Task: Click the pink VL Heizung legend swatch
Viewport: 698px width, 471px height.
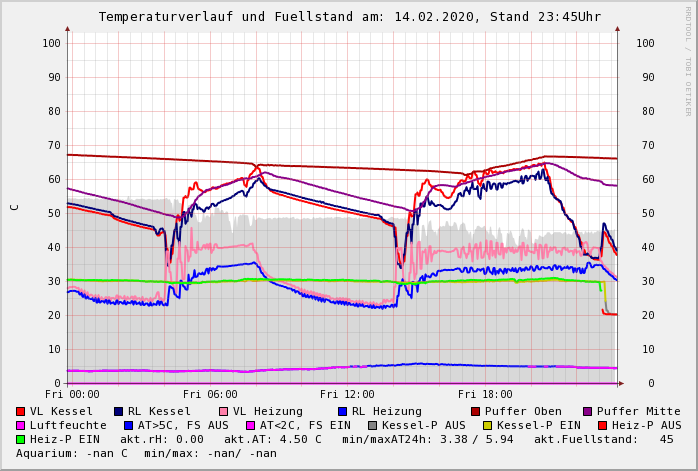Action: [223, 411]
